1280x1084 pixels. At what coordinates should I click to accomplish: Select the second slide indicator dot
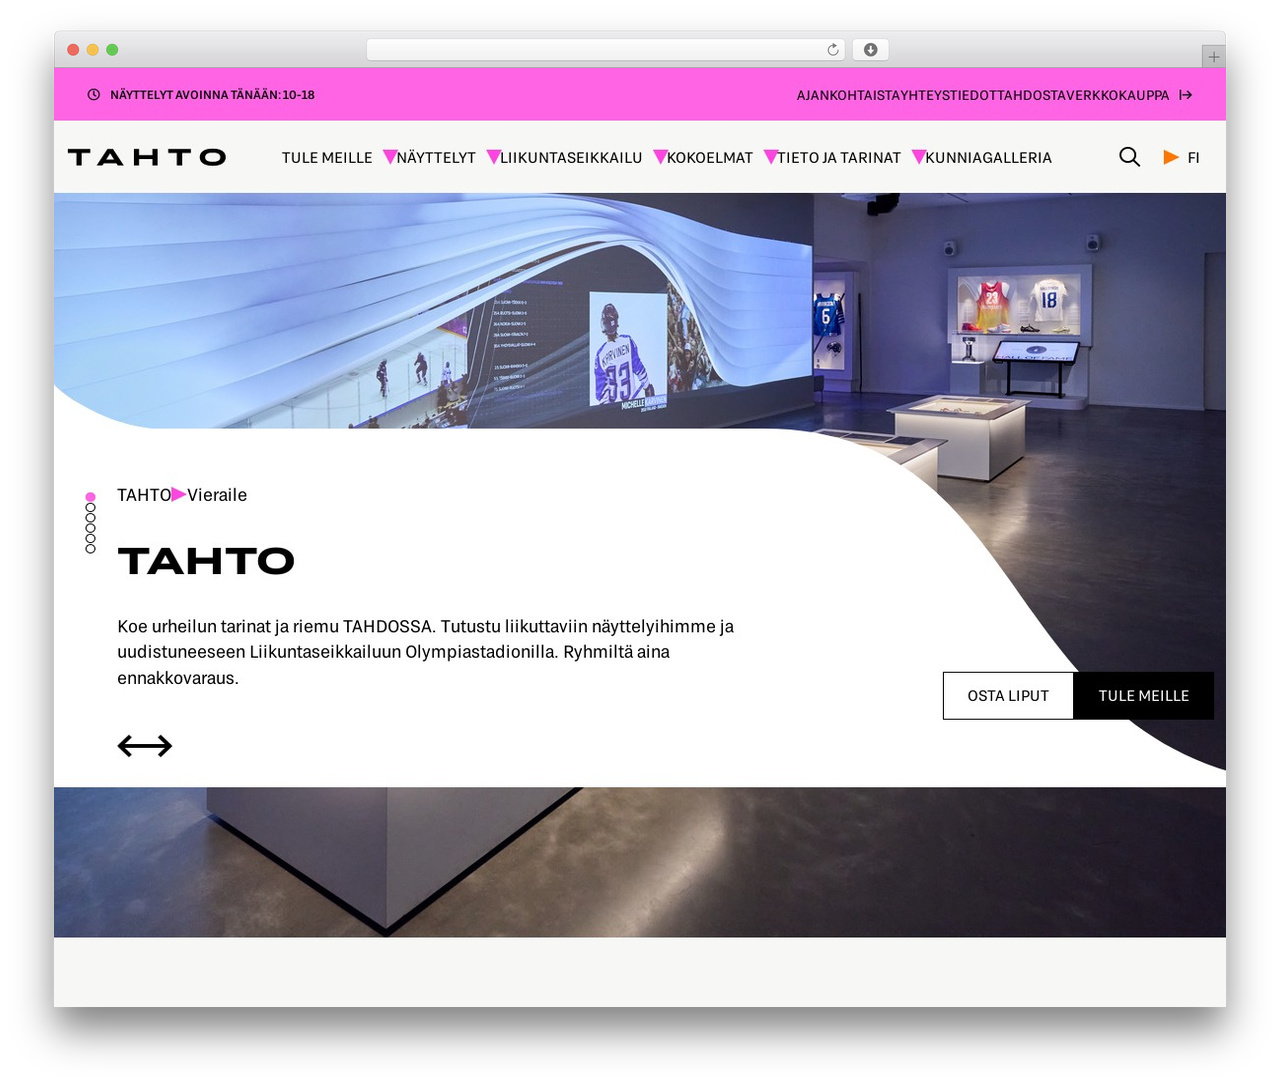91,508
